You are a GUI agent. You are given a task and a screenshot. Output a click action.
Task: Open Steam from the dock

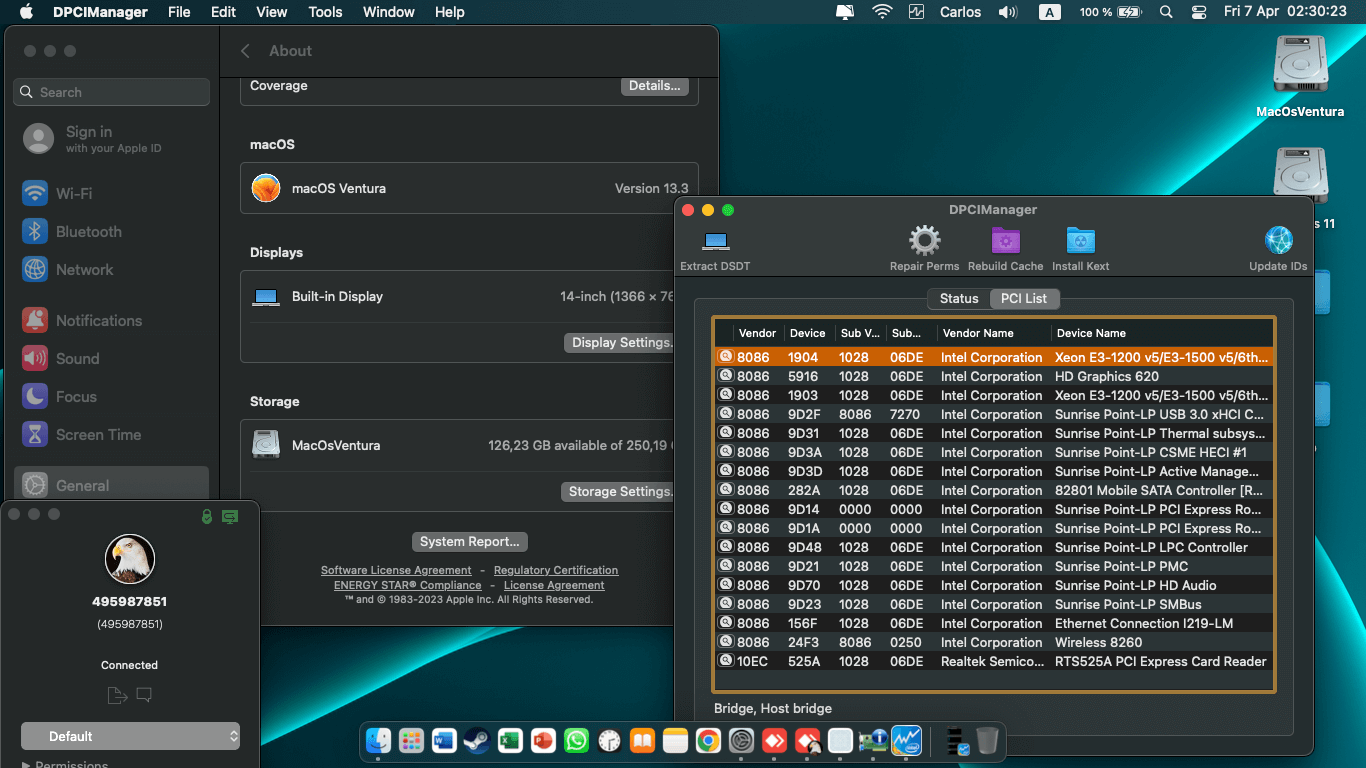[477, 740]
